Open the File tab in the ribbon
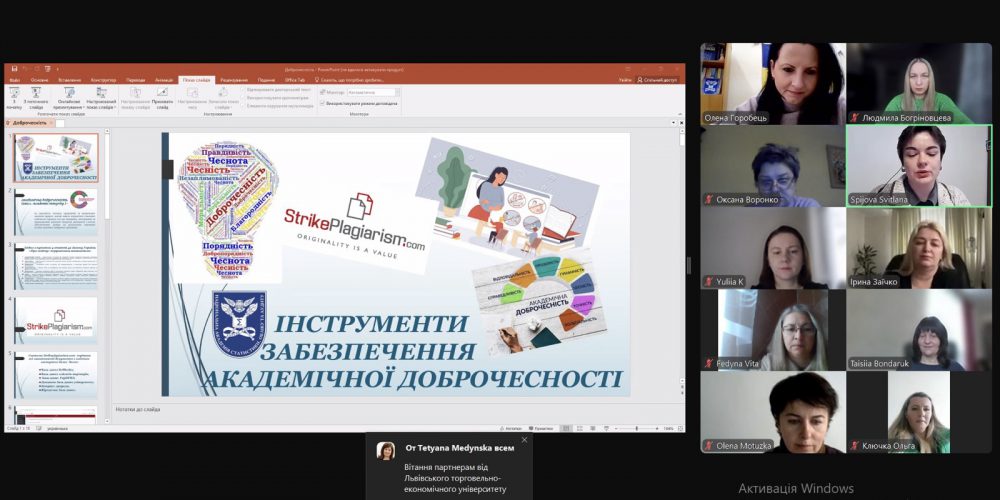The height and width of the screenshot is (500, 1000). click(14, 79)
